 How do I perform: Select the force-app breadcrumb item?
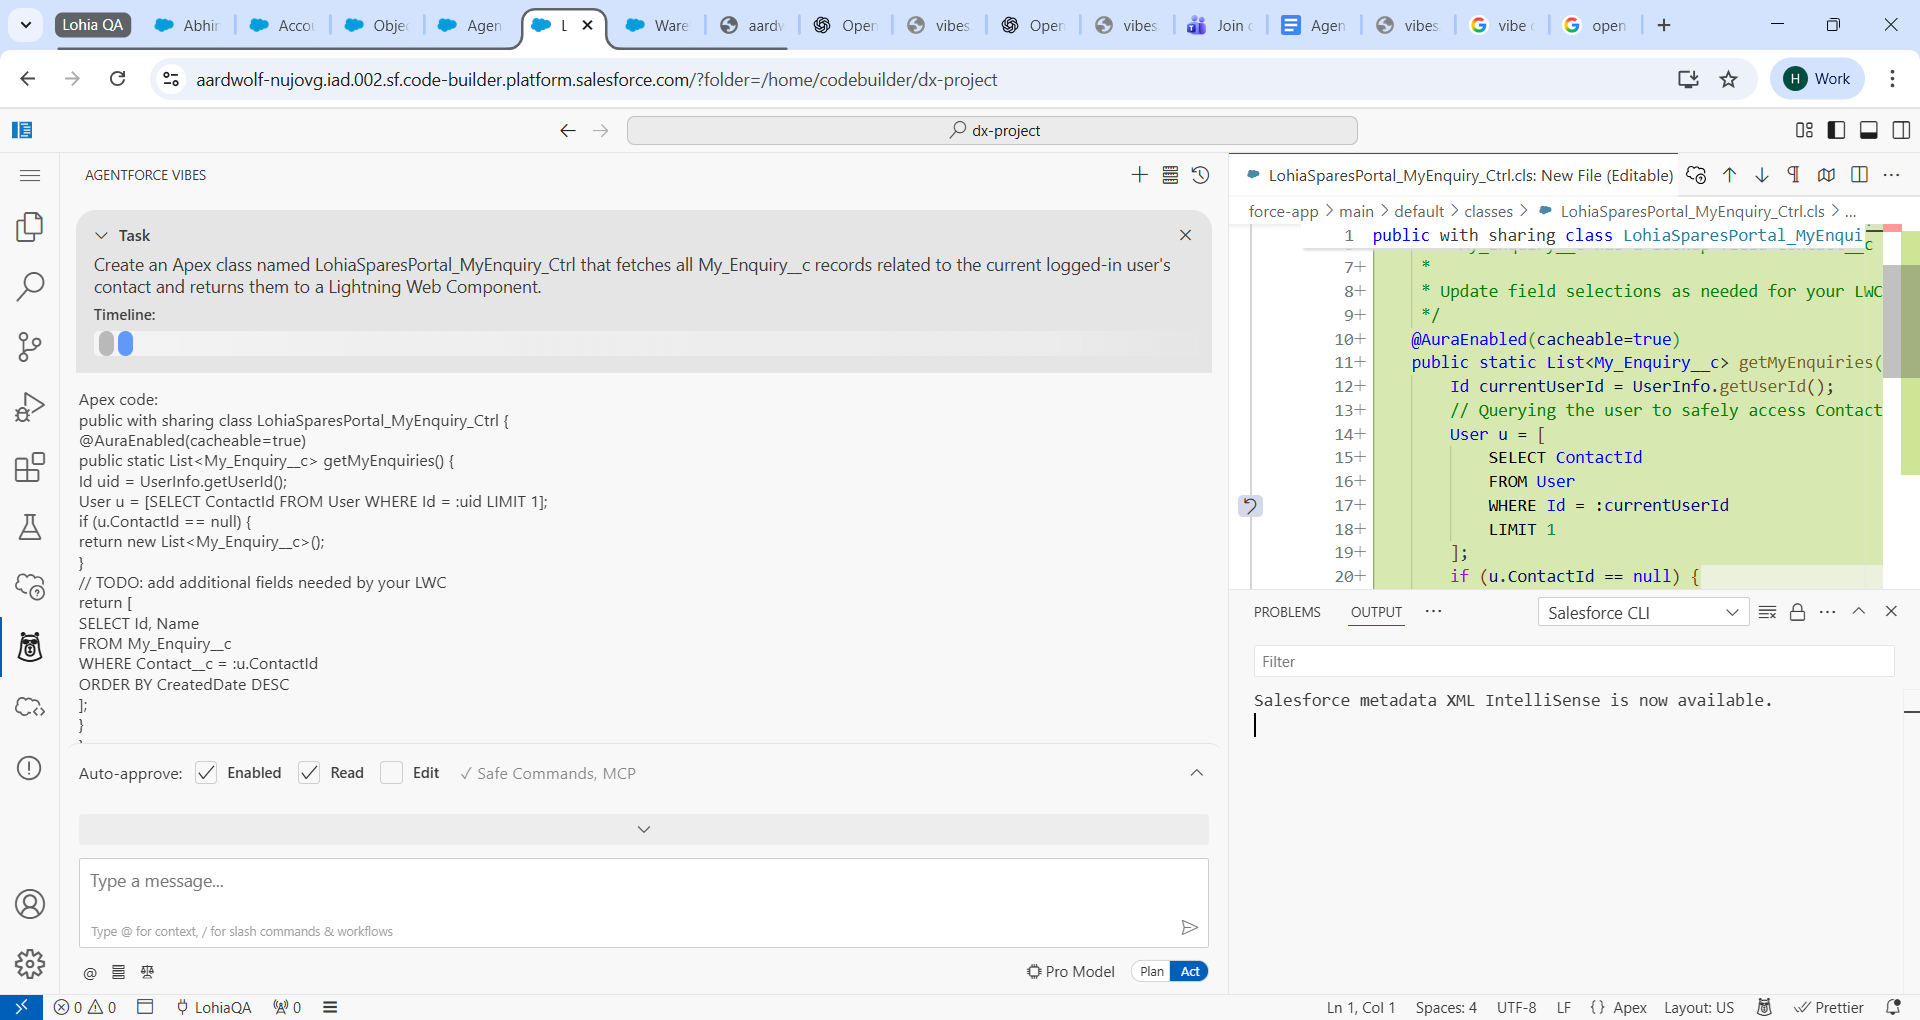click(1283, 211)
